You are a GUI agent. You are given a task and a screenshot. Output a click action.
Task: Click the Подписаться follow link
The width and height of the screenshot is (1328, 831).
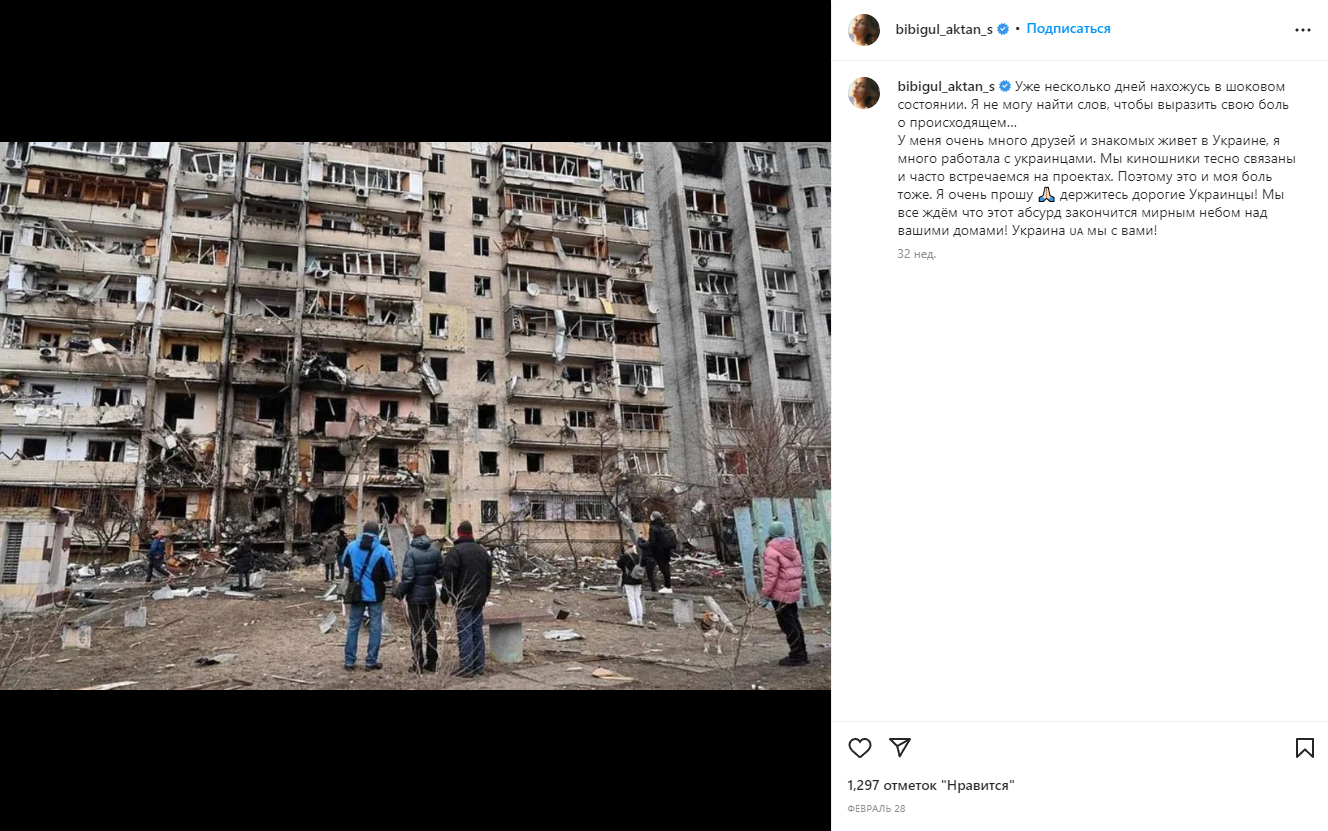point(1068,29)
